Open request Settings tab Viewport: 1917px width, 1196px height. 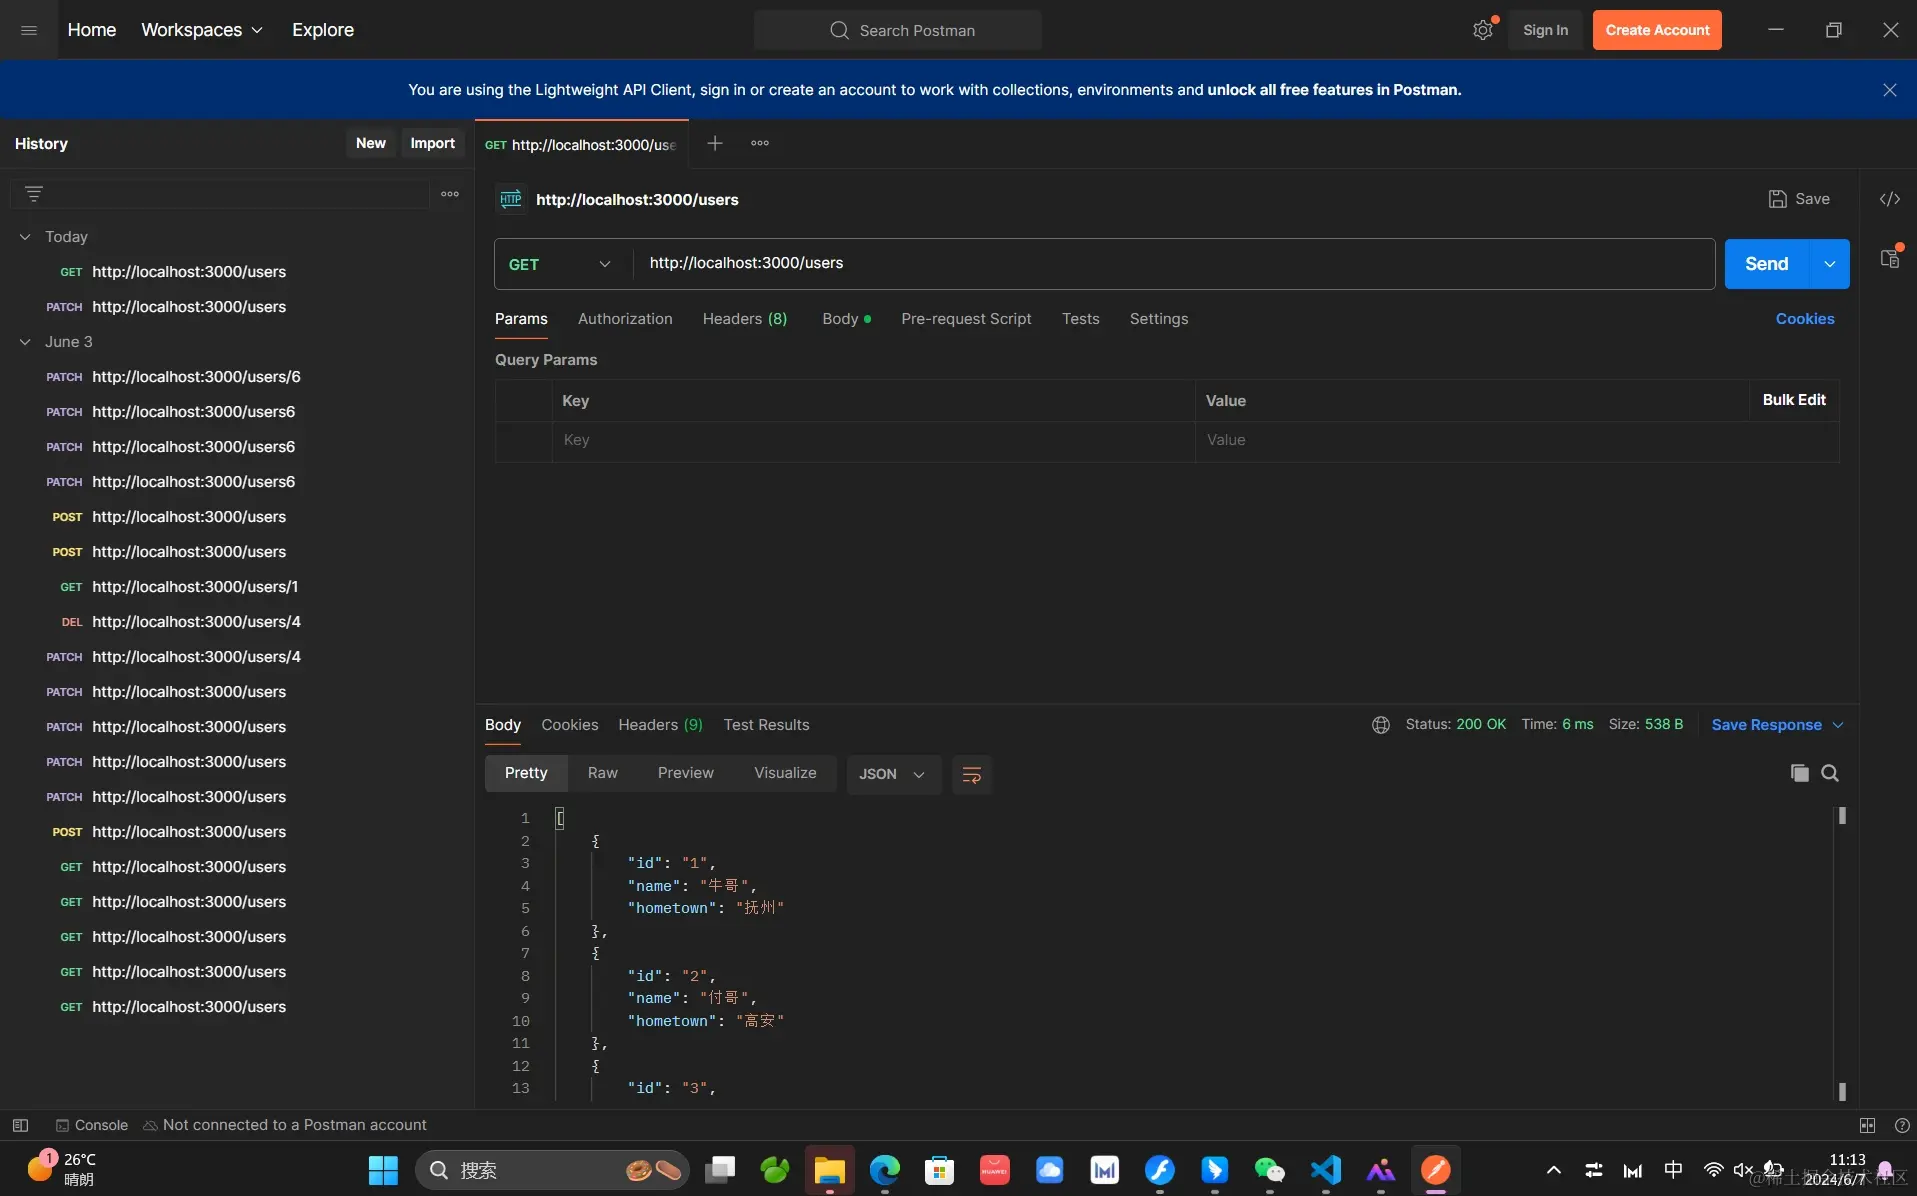tap(1159, 319)
